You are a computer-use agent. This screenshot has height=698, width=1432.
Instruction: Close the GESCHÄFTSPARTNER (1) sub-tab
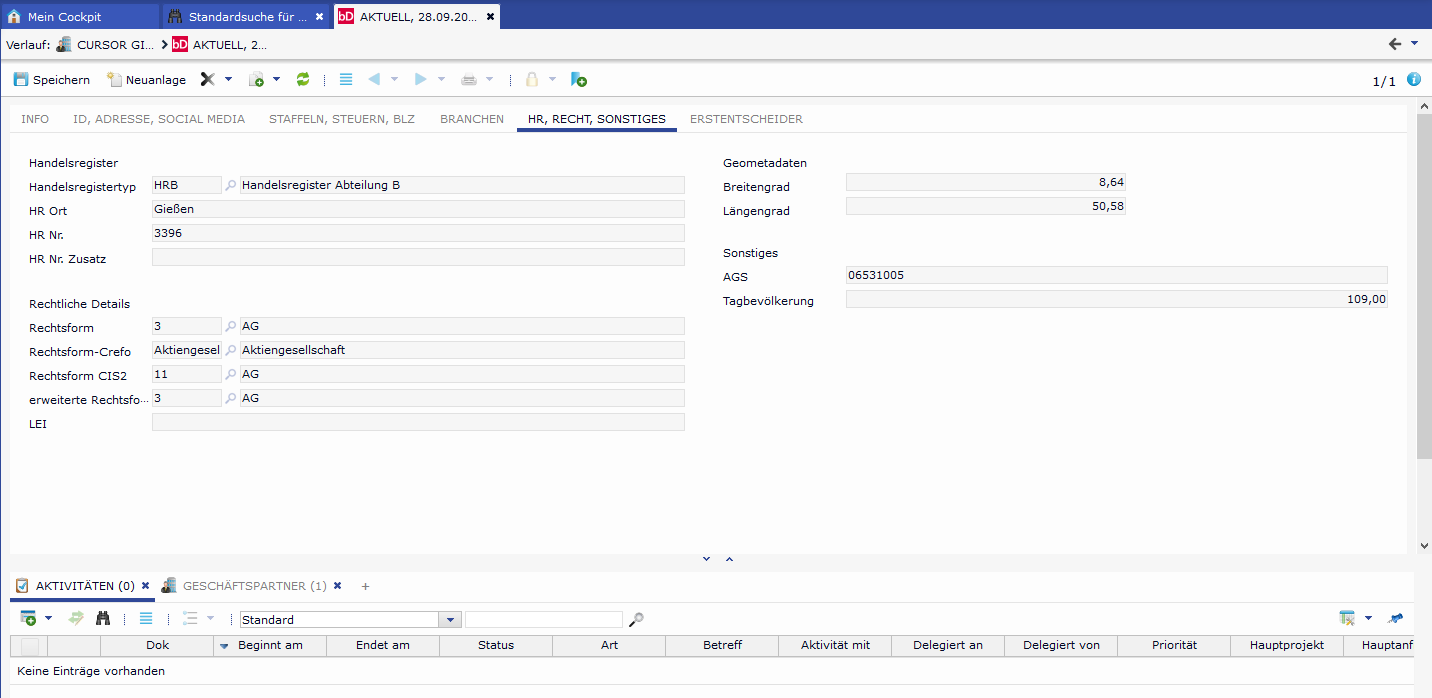point(337,586)
